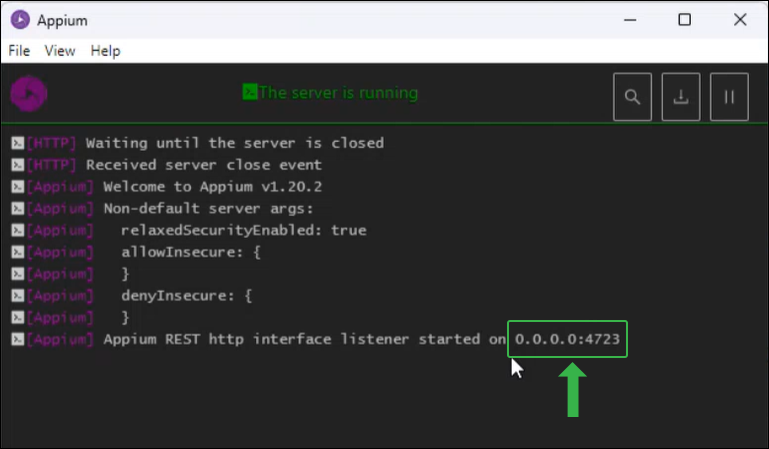Open the log search magnifier button
Viewport: 769px width, 449px height.
[632, 97]
